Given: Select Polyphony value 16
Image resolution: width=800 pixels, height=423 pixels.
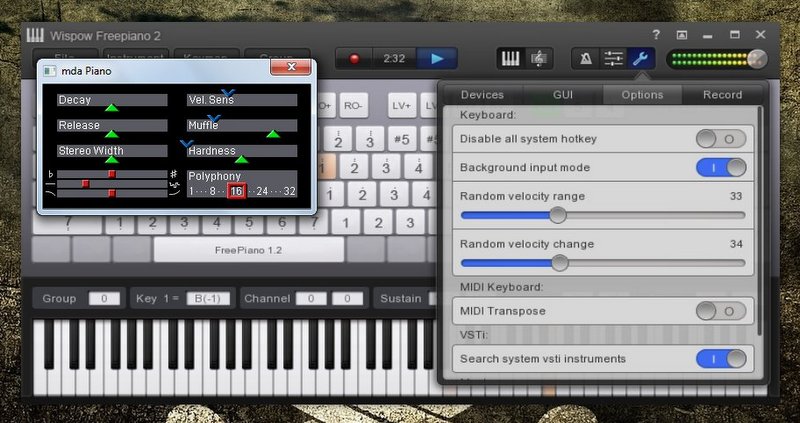Looking at the screenshot, I should [236, 191].
